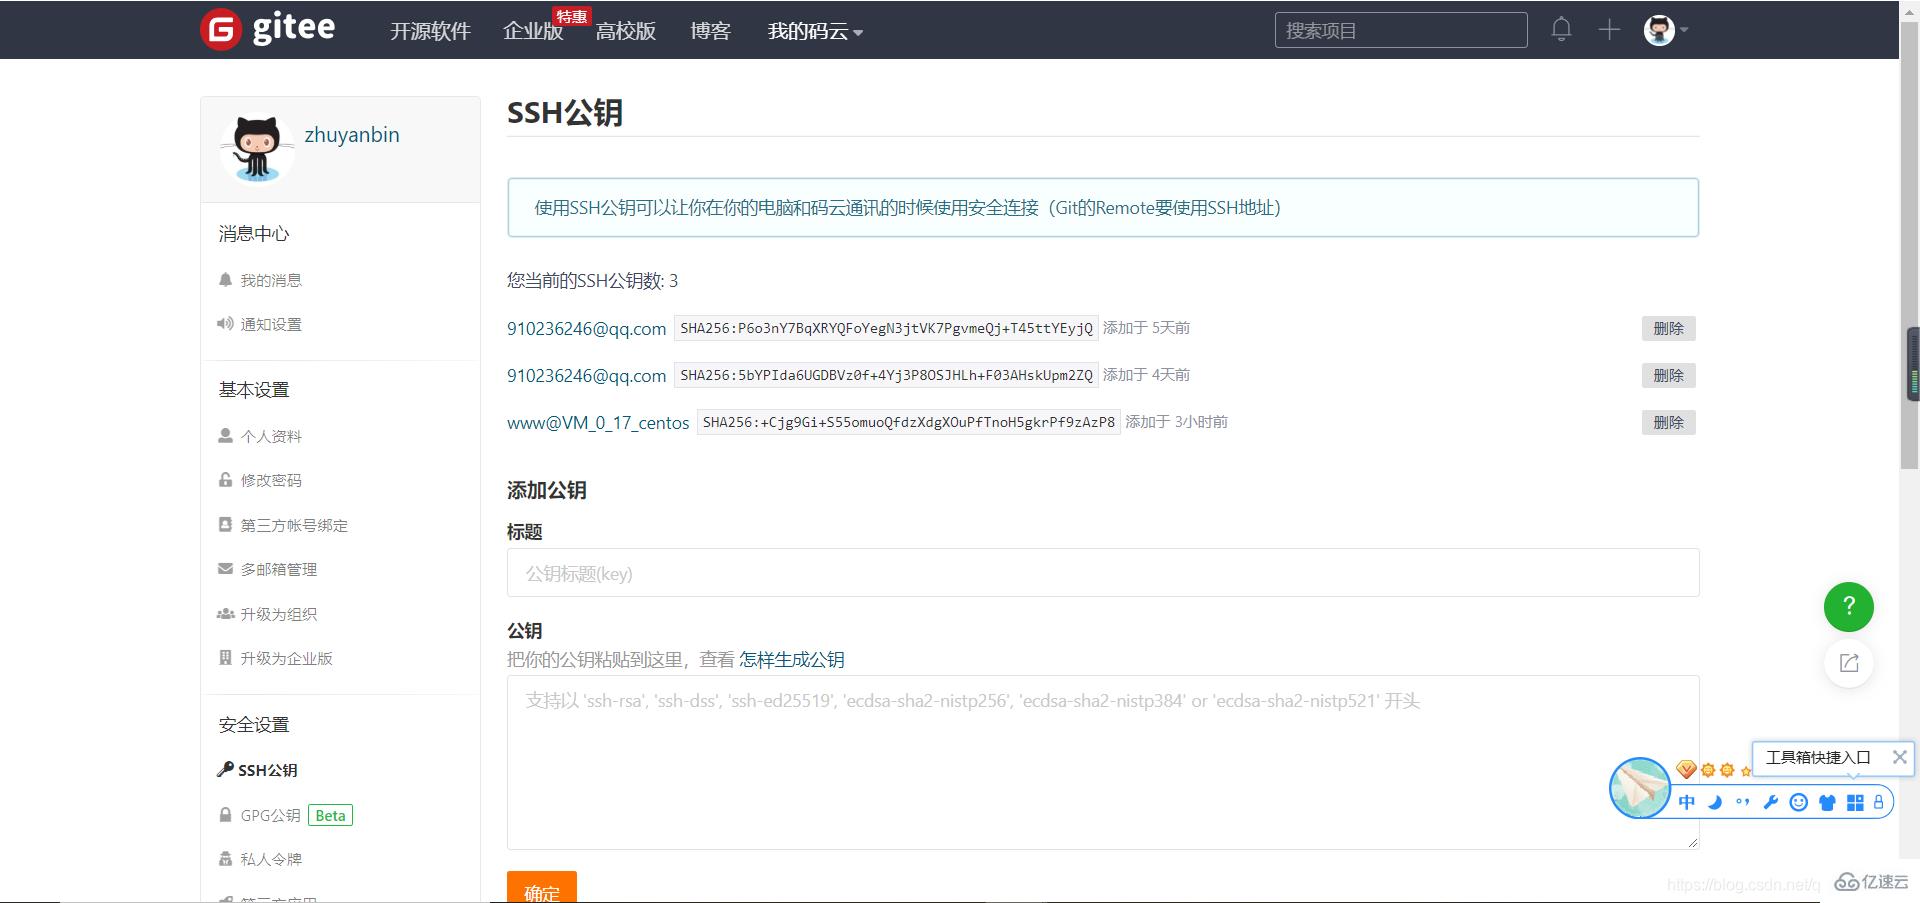Click the lock icon in input toolbar
This screenshot has width=1920, height=903.
(1878, 802)
